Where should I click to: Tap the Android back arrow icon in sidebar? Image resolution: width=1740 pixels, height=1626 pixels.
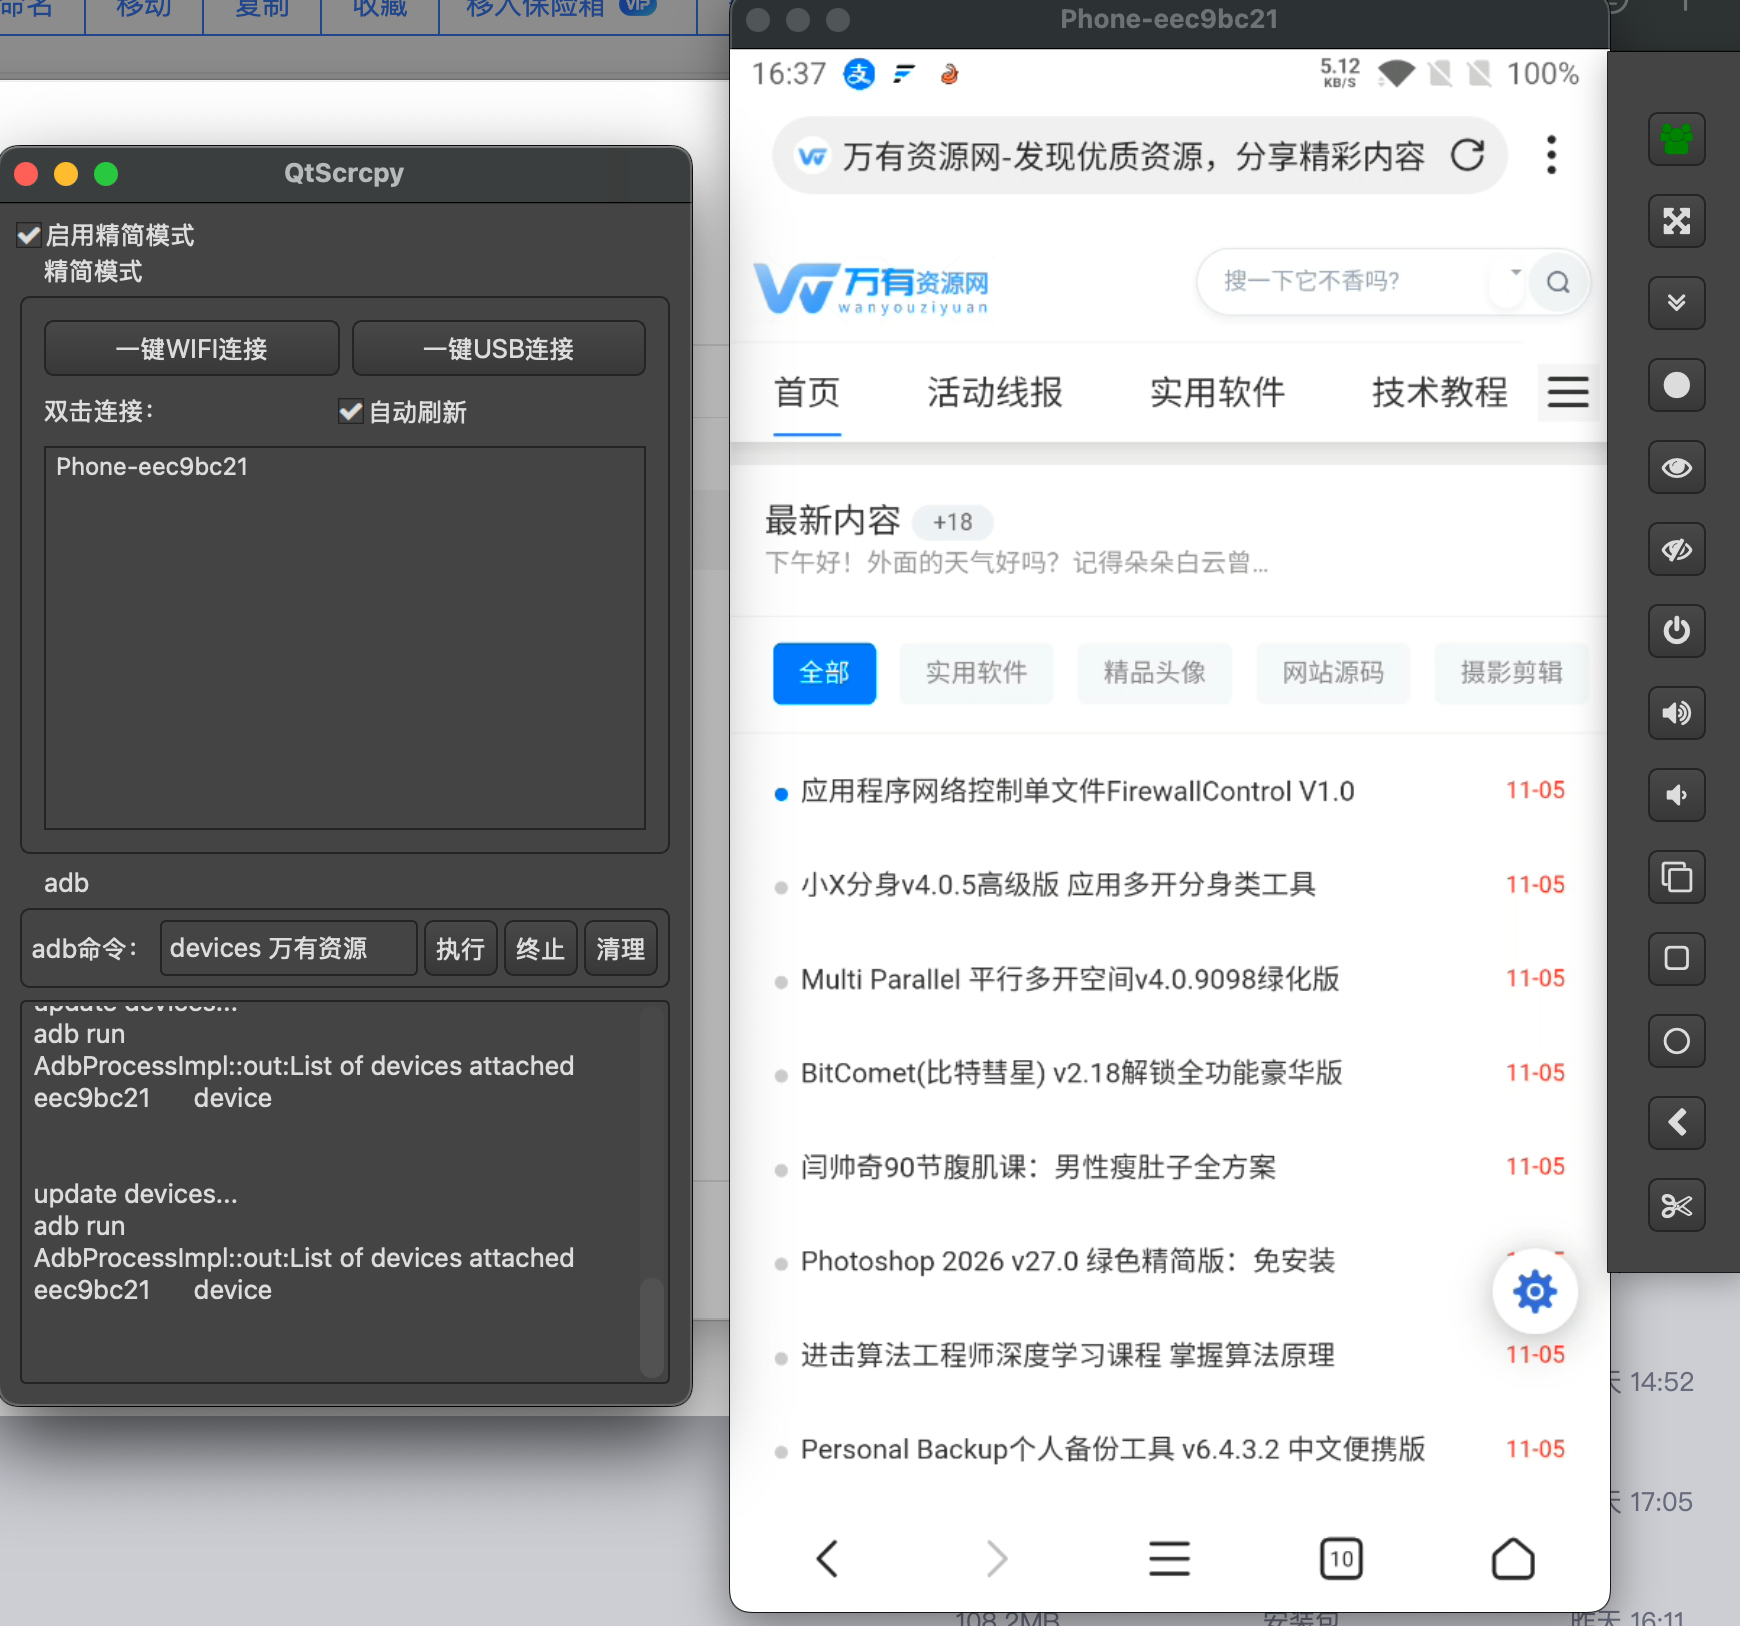click(x=1676, y=1123)
